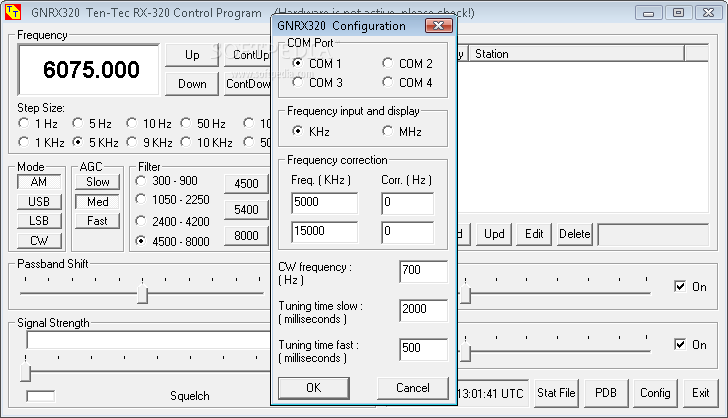The image size is (728, 418).
Task: Set mode to LSB
Action: click(39, 221)
